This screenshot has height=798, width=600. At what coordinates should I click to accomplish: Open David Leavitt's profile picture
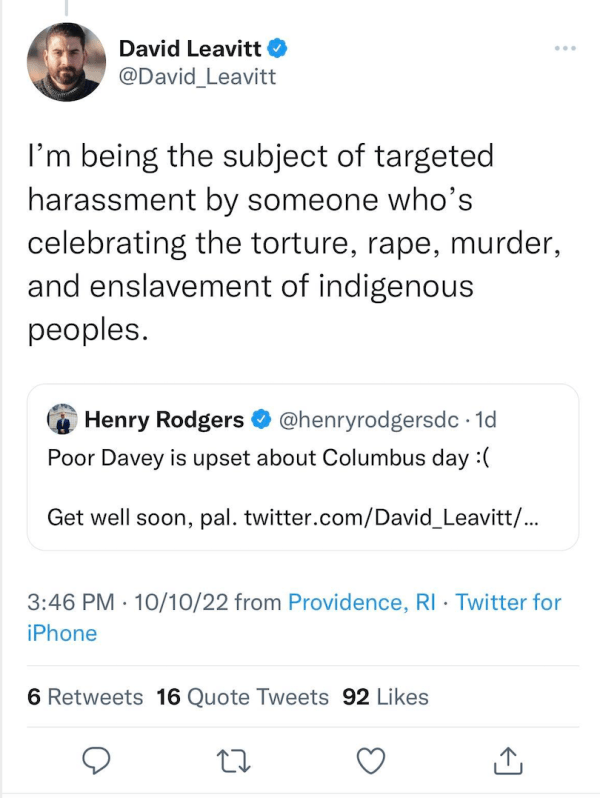[x=66, y=62]
